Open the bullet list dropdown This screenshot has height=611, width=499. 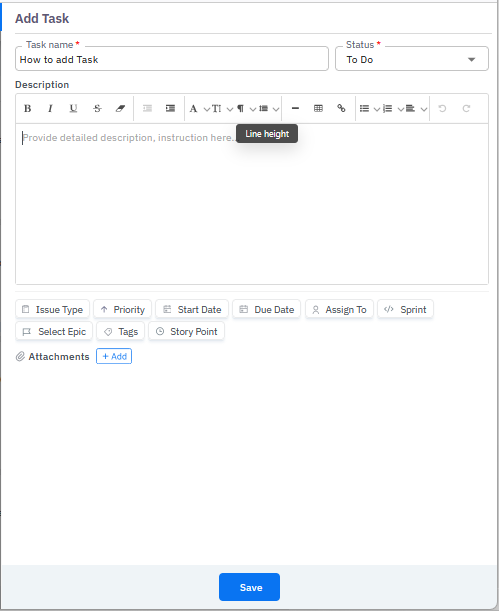click(x=369, y=109)
